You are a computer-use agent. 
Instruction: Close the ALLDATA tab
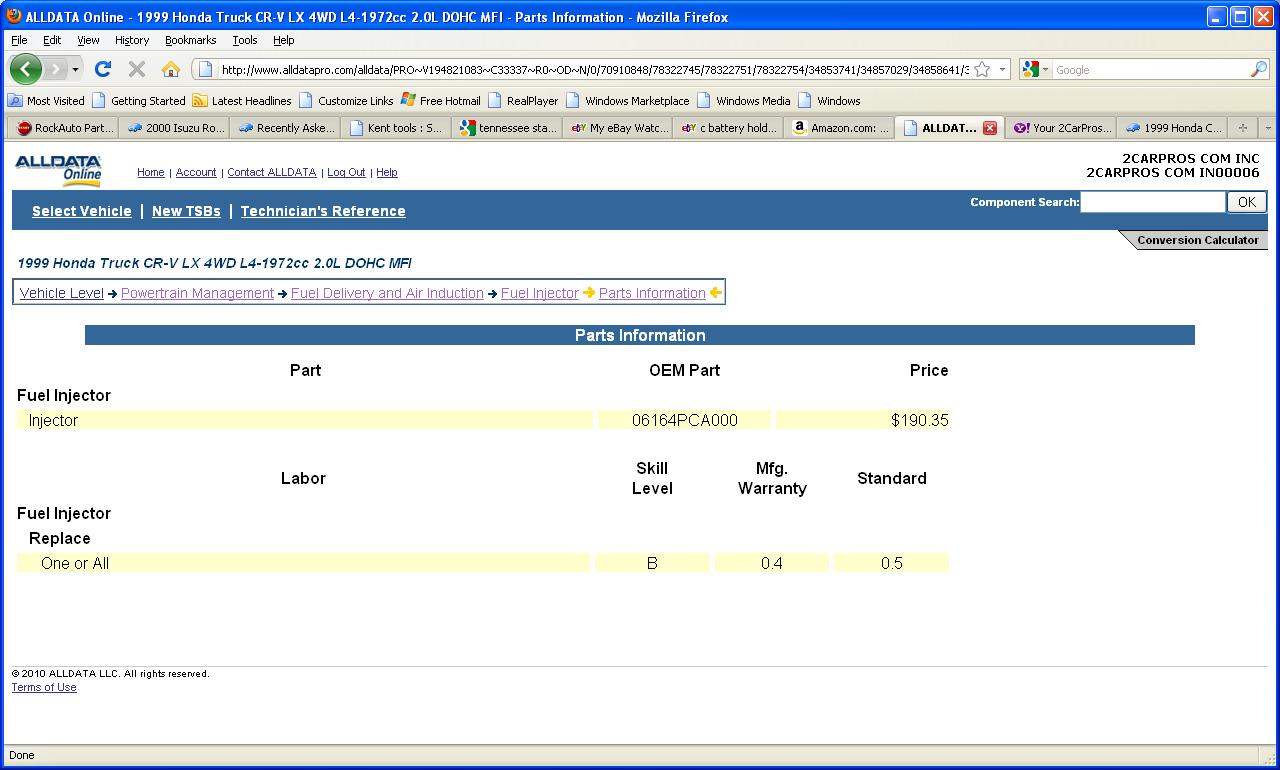(x=989, y=128)
